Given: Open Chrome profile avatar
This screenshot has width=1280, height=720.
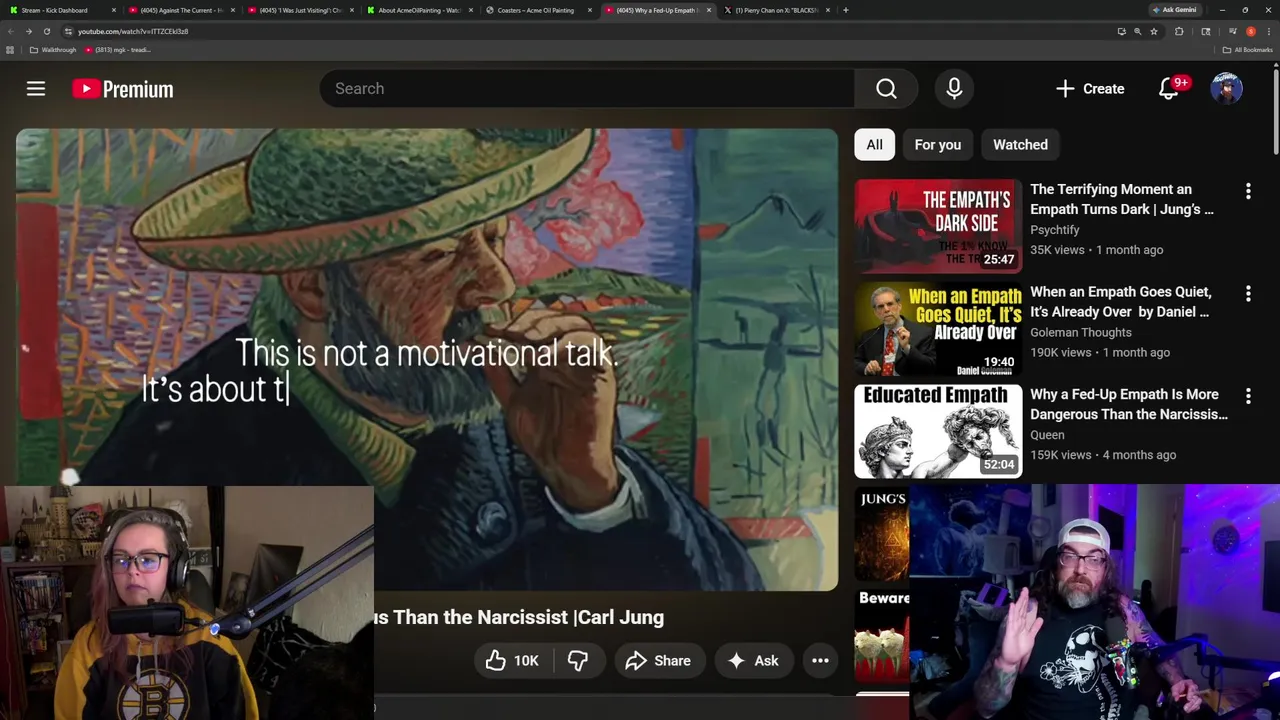Looking at the screenshot, I should tap(1250, 31).
